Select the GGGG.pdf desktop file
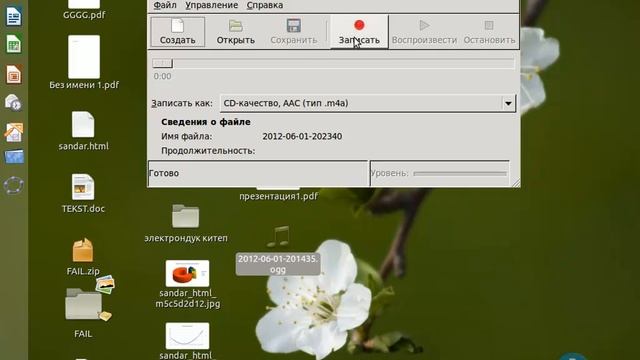Viewport: 640px width, 360px height. point(84,10)
